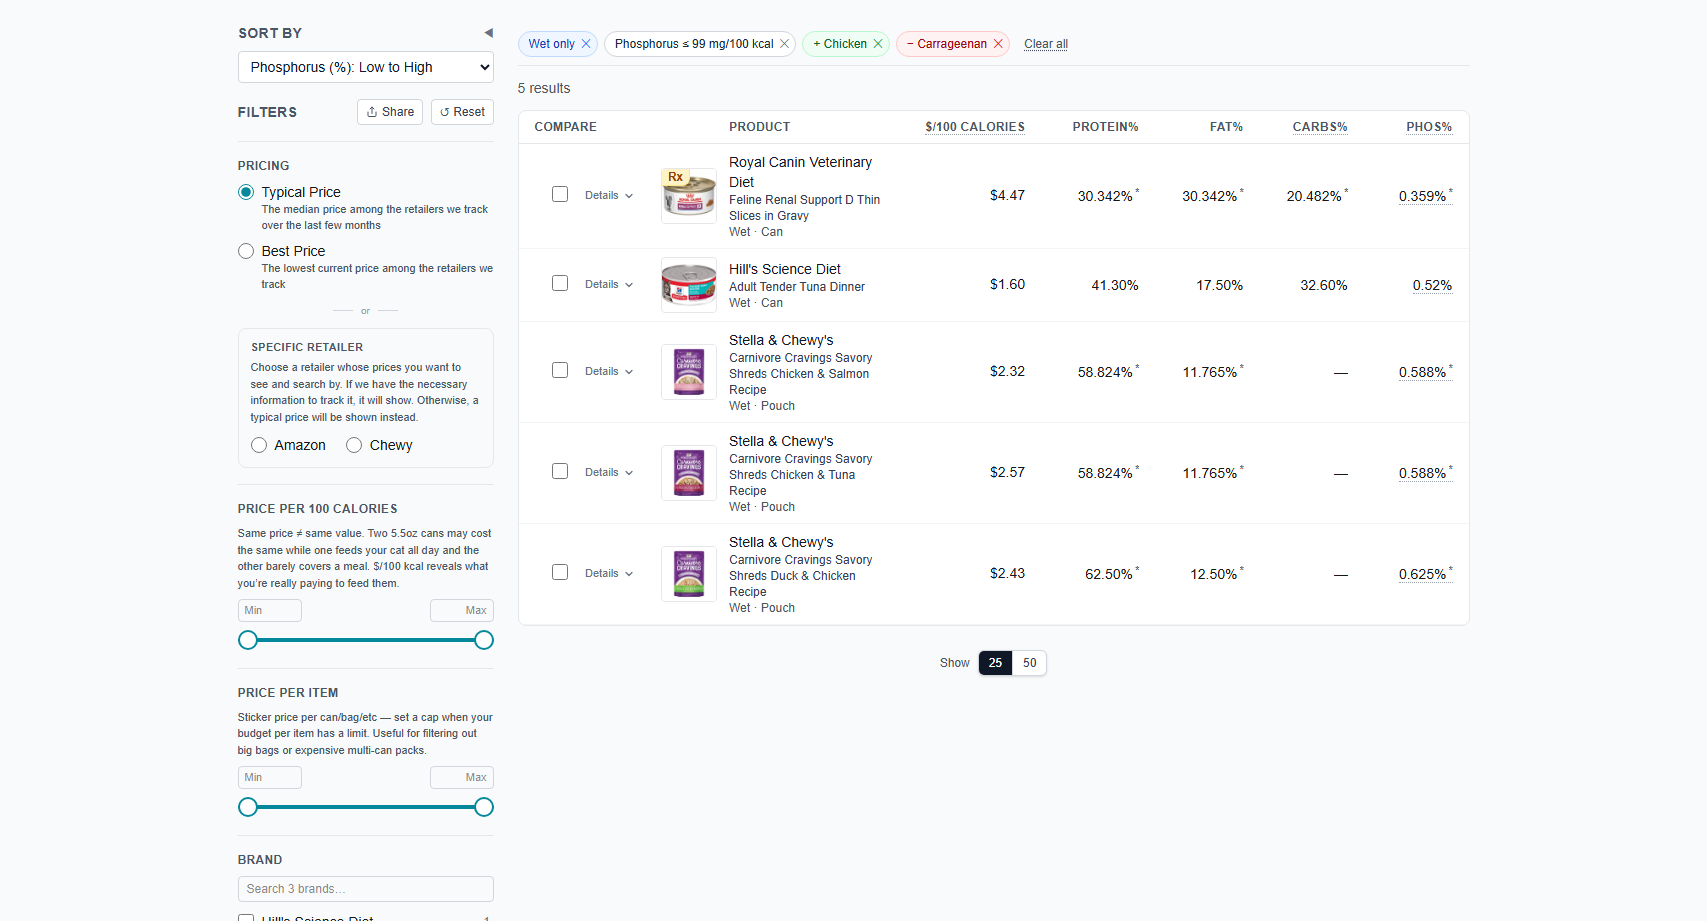Check compare box for Hill's Science Diet
The width and height of the screenshot is (1707, 921).
pos(560,283)
